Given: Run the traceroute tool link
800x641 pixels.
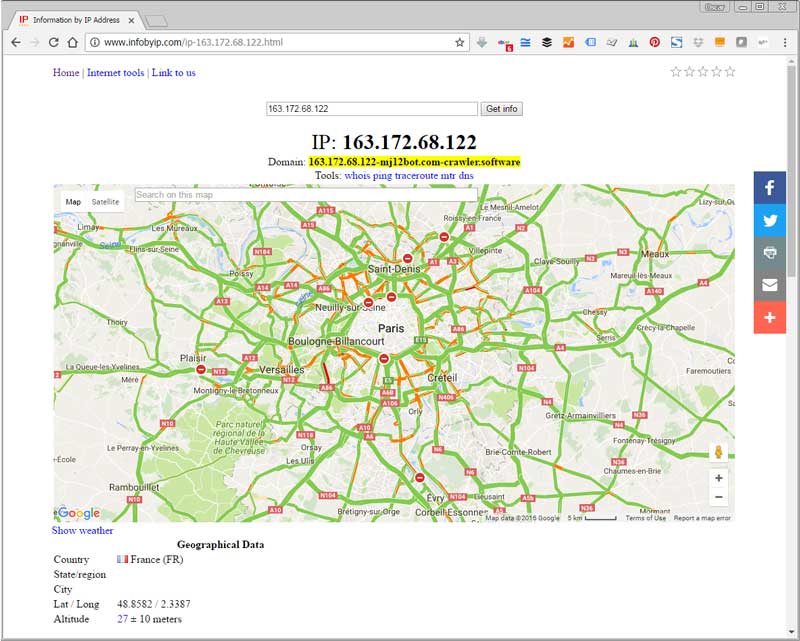Looking at the screenshot, I should 416,176.
